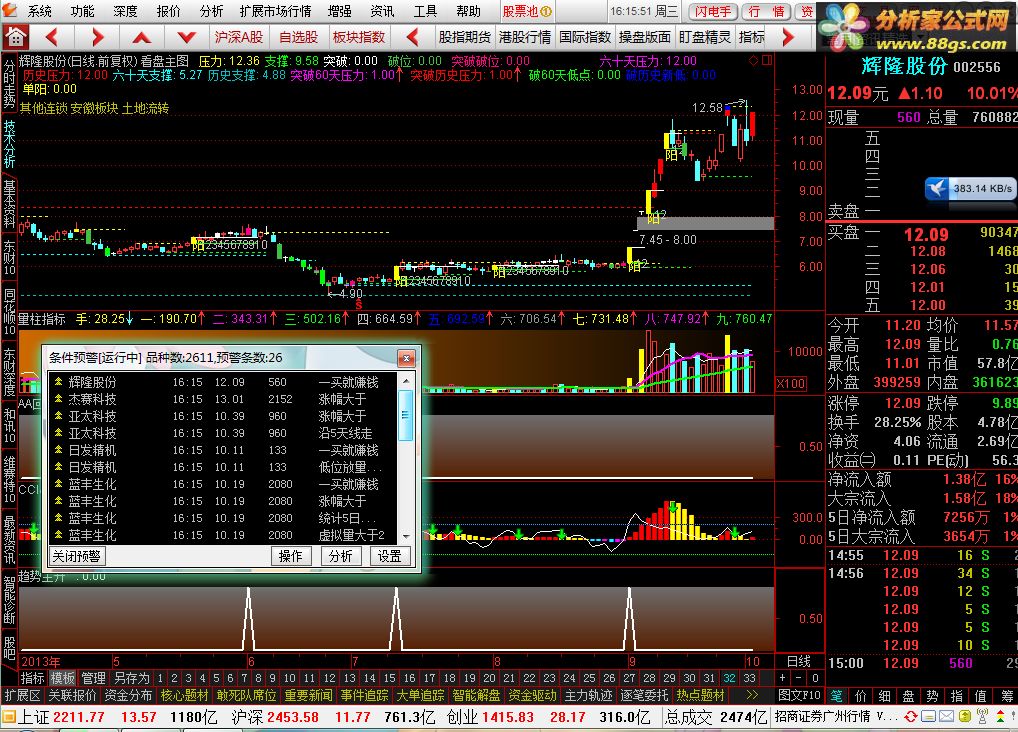Open the 扩展市场行情 menu
Image resolution: width=1018 pixels, height=732 pixels.
coord(275,11)
